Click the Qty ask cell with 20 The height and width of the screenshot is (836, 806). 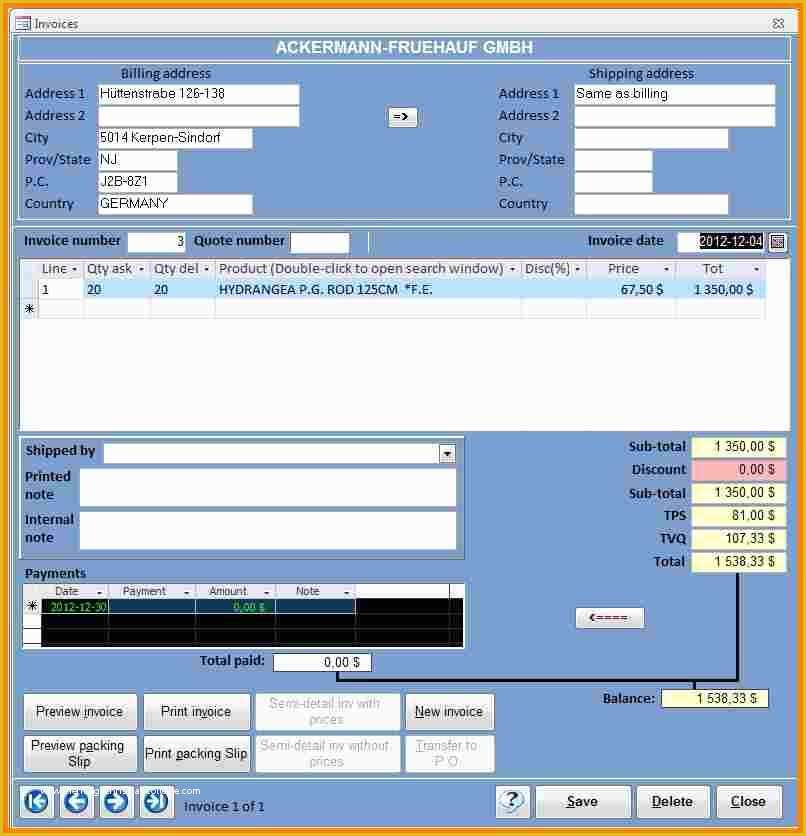[x=116, y=290]
